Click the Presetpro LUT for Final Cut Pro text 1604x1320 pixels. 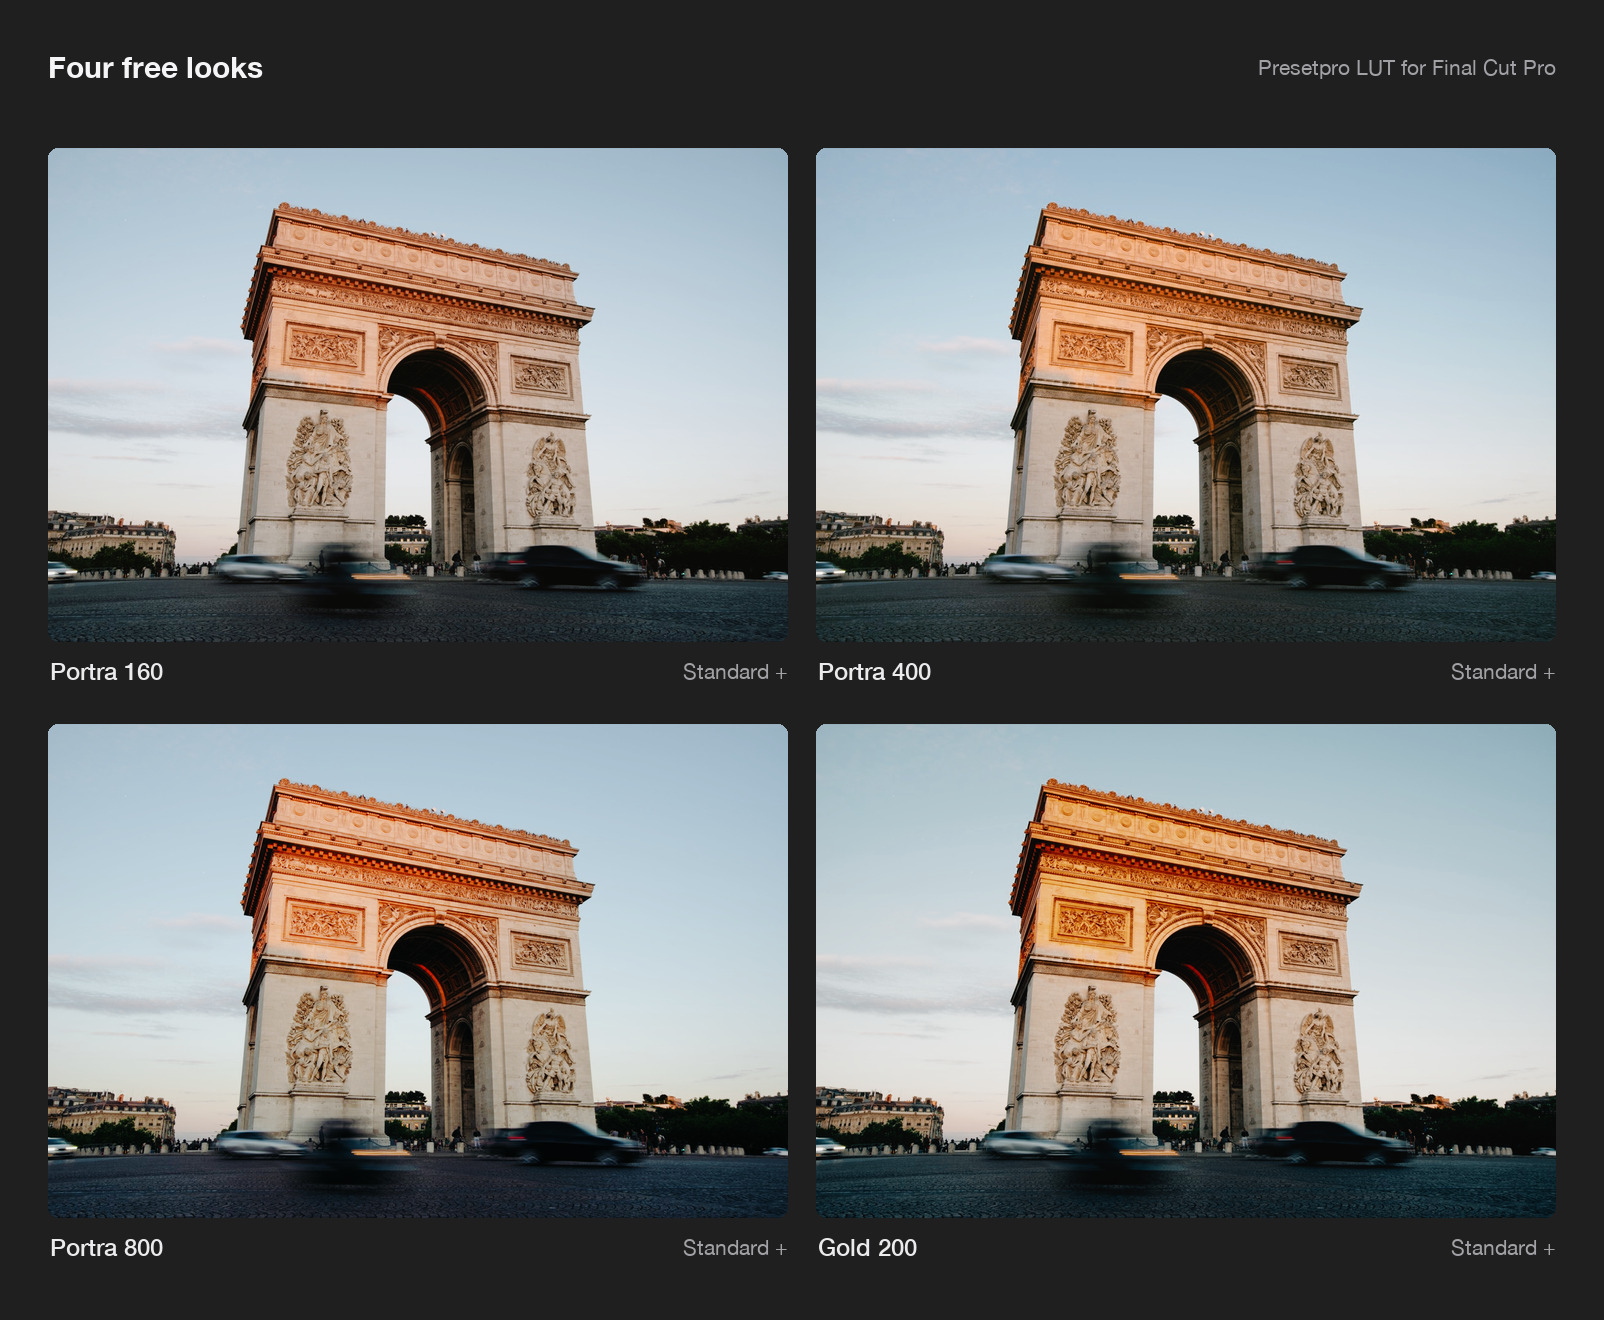tap(1407, 68)
